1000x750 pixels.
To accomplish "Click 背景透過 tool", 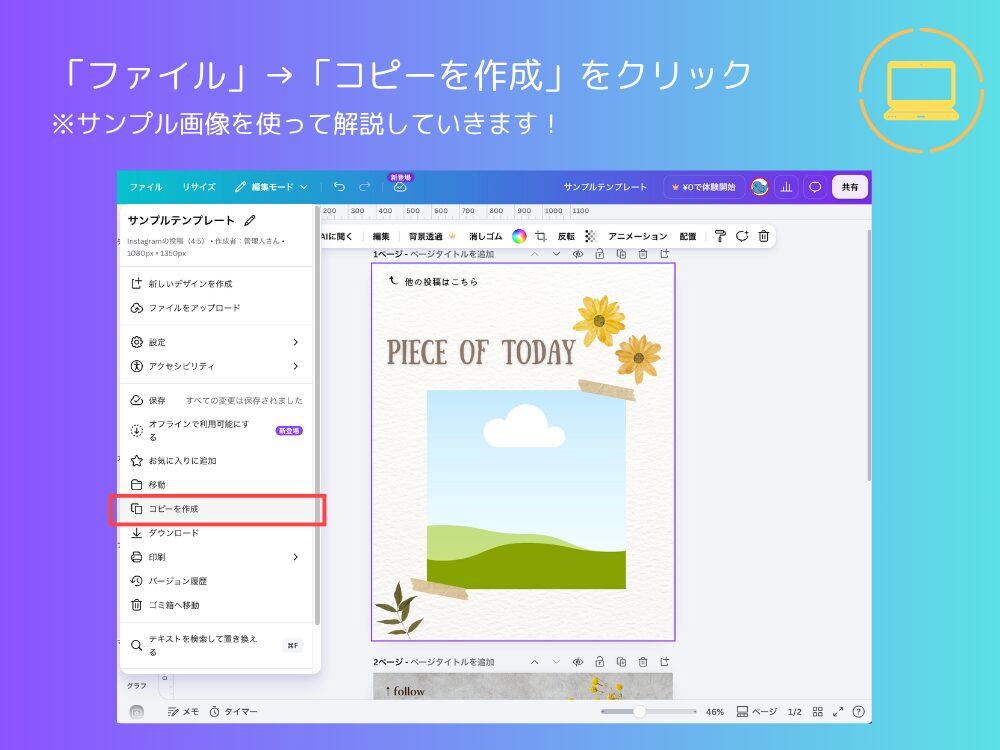I will pos(432,237).
